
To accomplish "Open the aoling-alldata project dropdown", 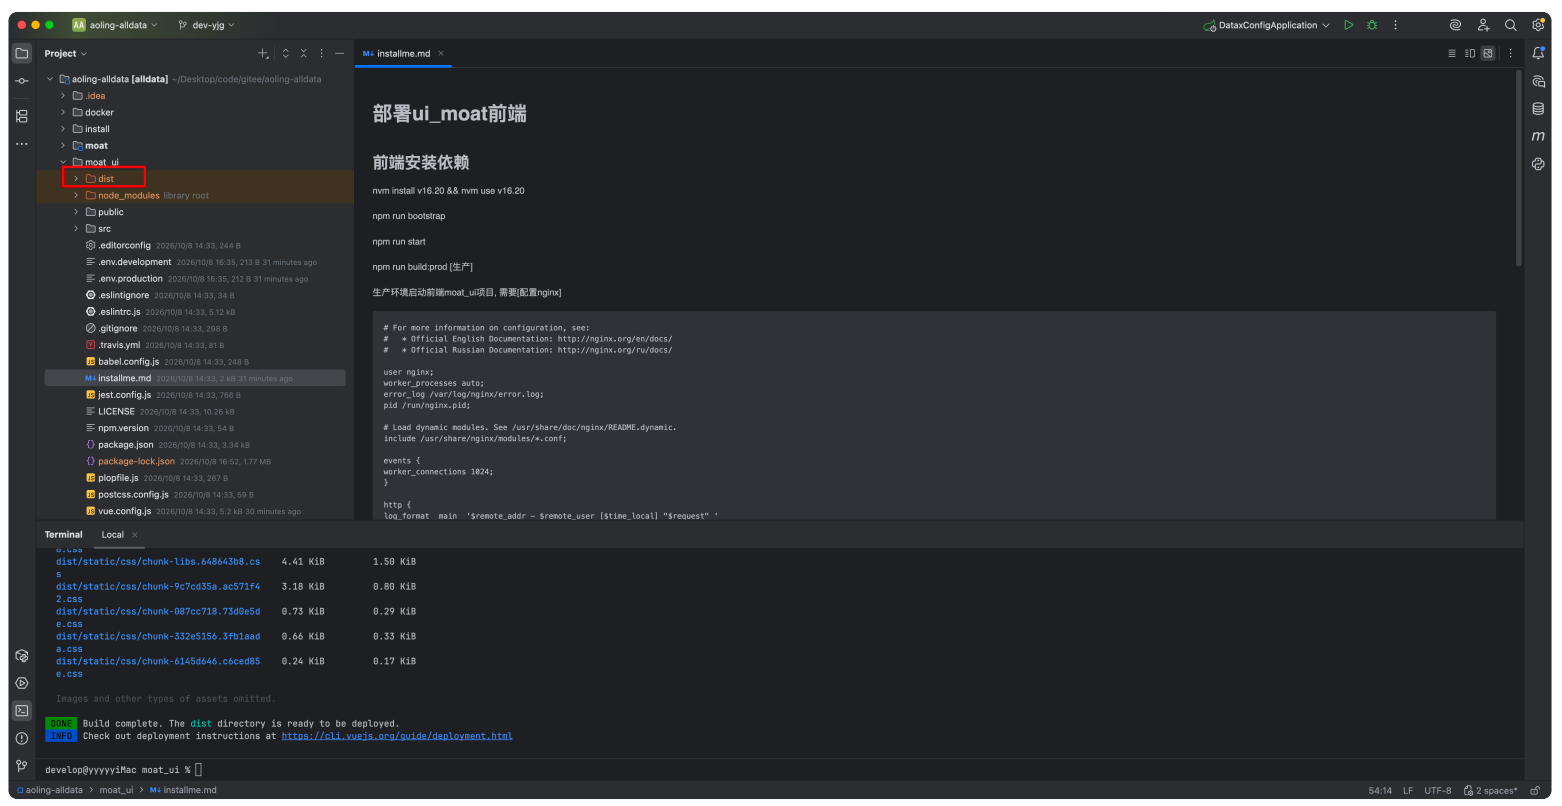I will click(x=115, y=25).
